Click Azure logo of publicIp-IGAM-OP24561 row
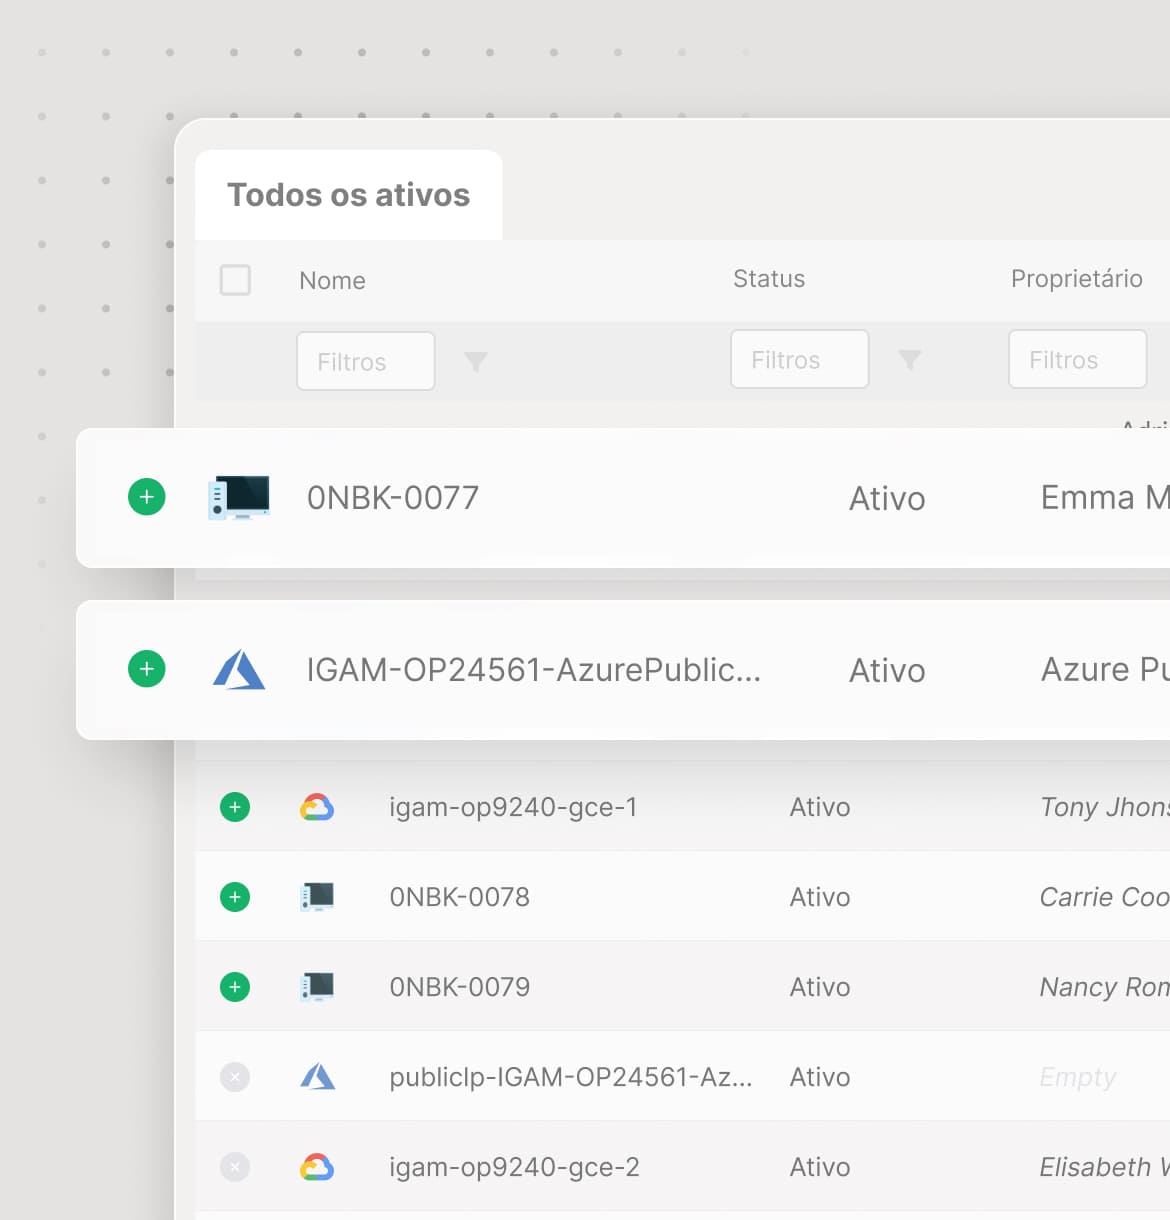Screen dimensions: 1170x1220 [318, 1077]
